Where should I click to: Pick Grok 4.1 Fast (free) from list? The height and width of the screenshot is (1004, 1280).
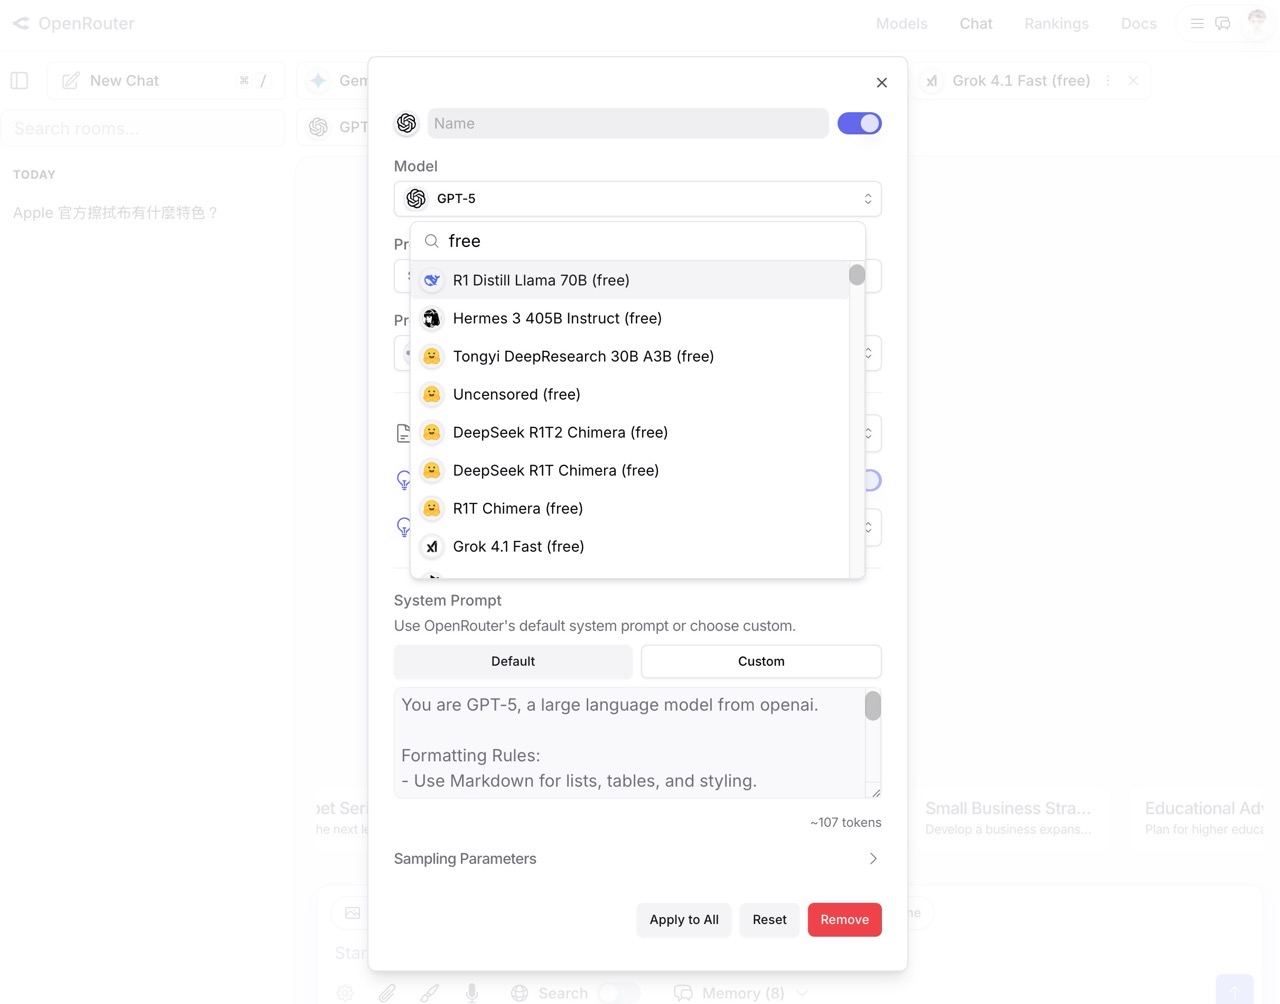pyautogui.click(x=518, y=546)
